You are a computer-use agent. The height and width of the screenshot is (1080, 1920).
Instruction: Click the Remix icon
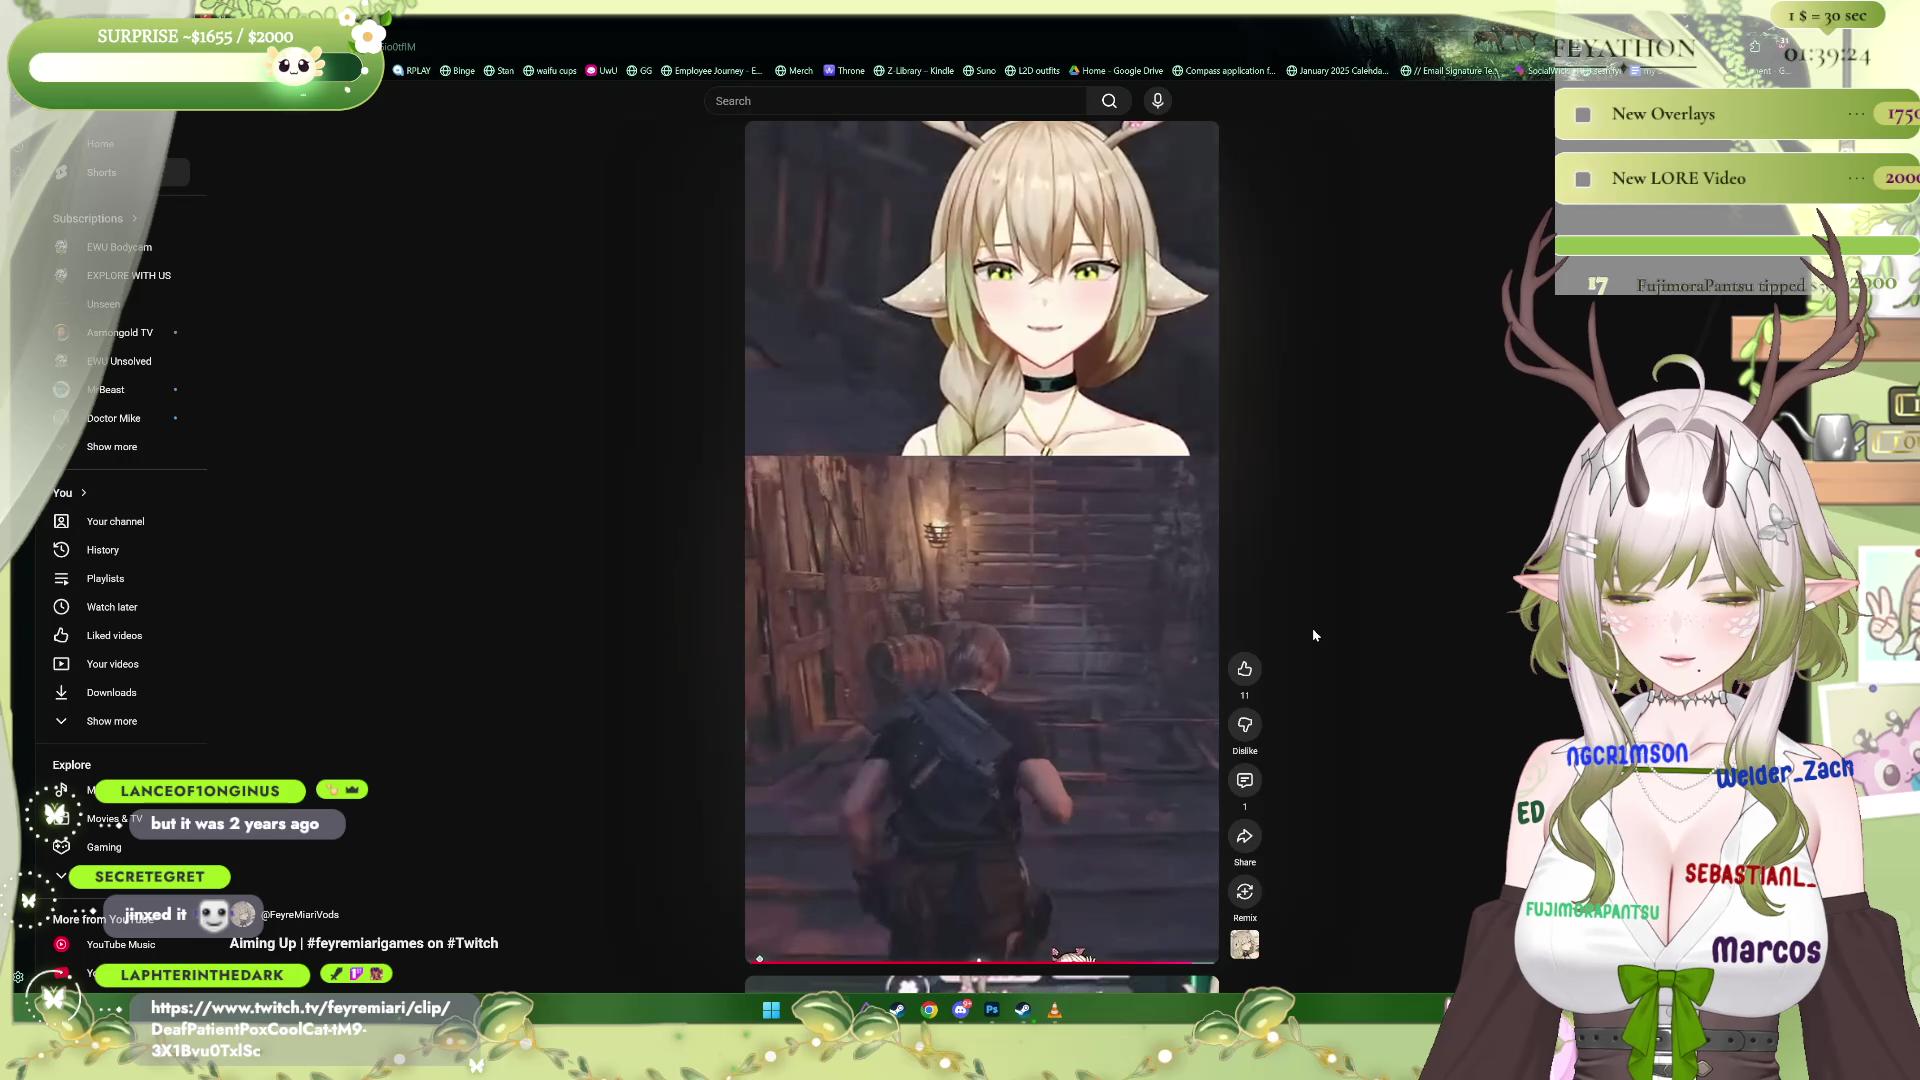pyautogui.click(x=1244, y=892)
